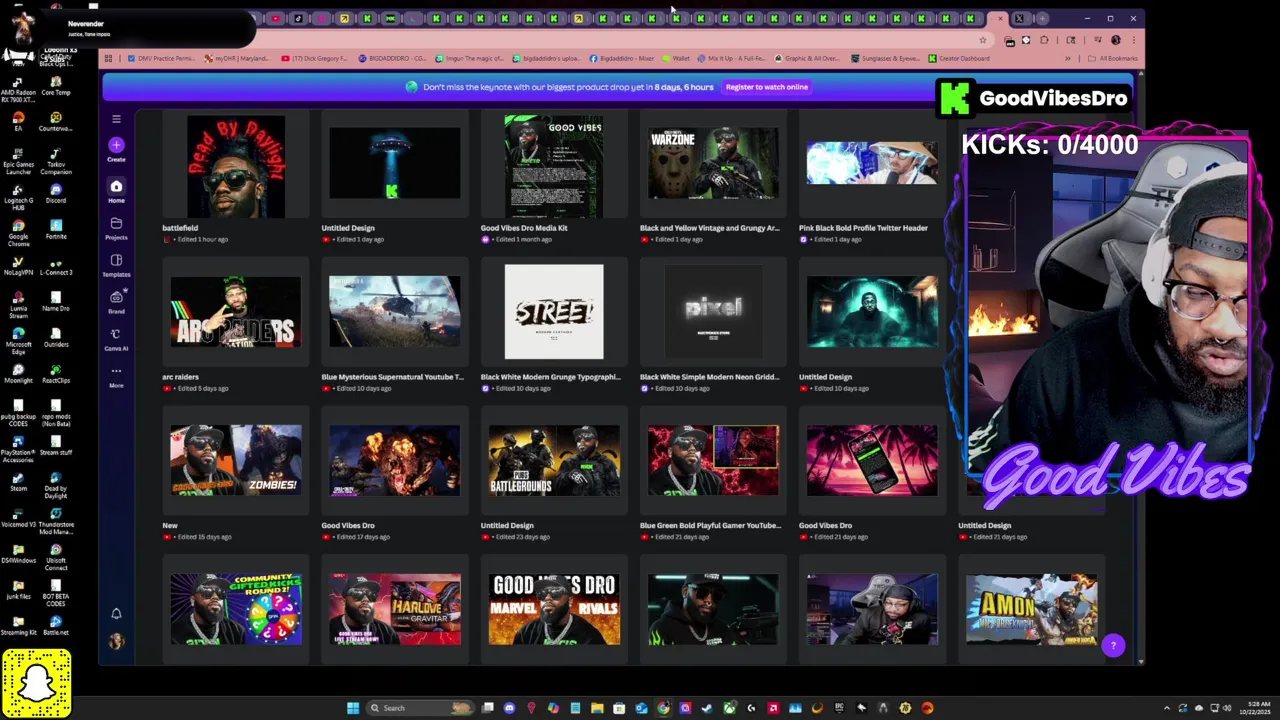Open the Sunglasses & Eyewear bookmark
The height and width of the screenshot is (720, 1280).
(x=886, y=58)
